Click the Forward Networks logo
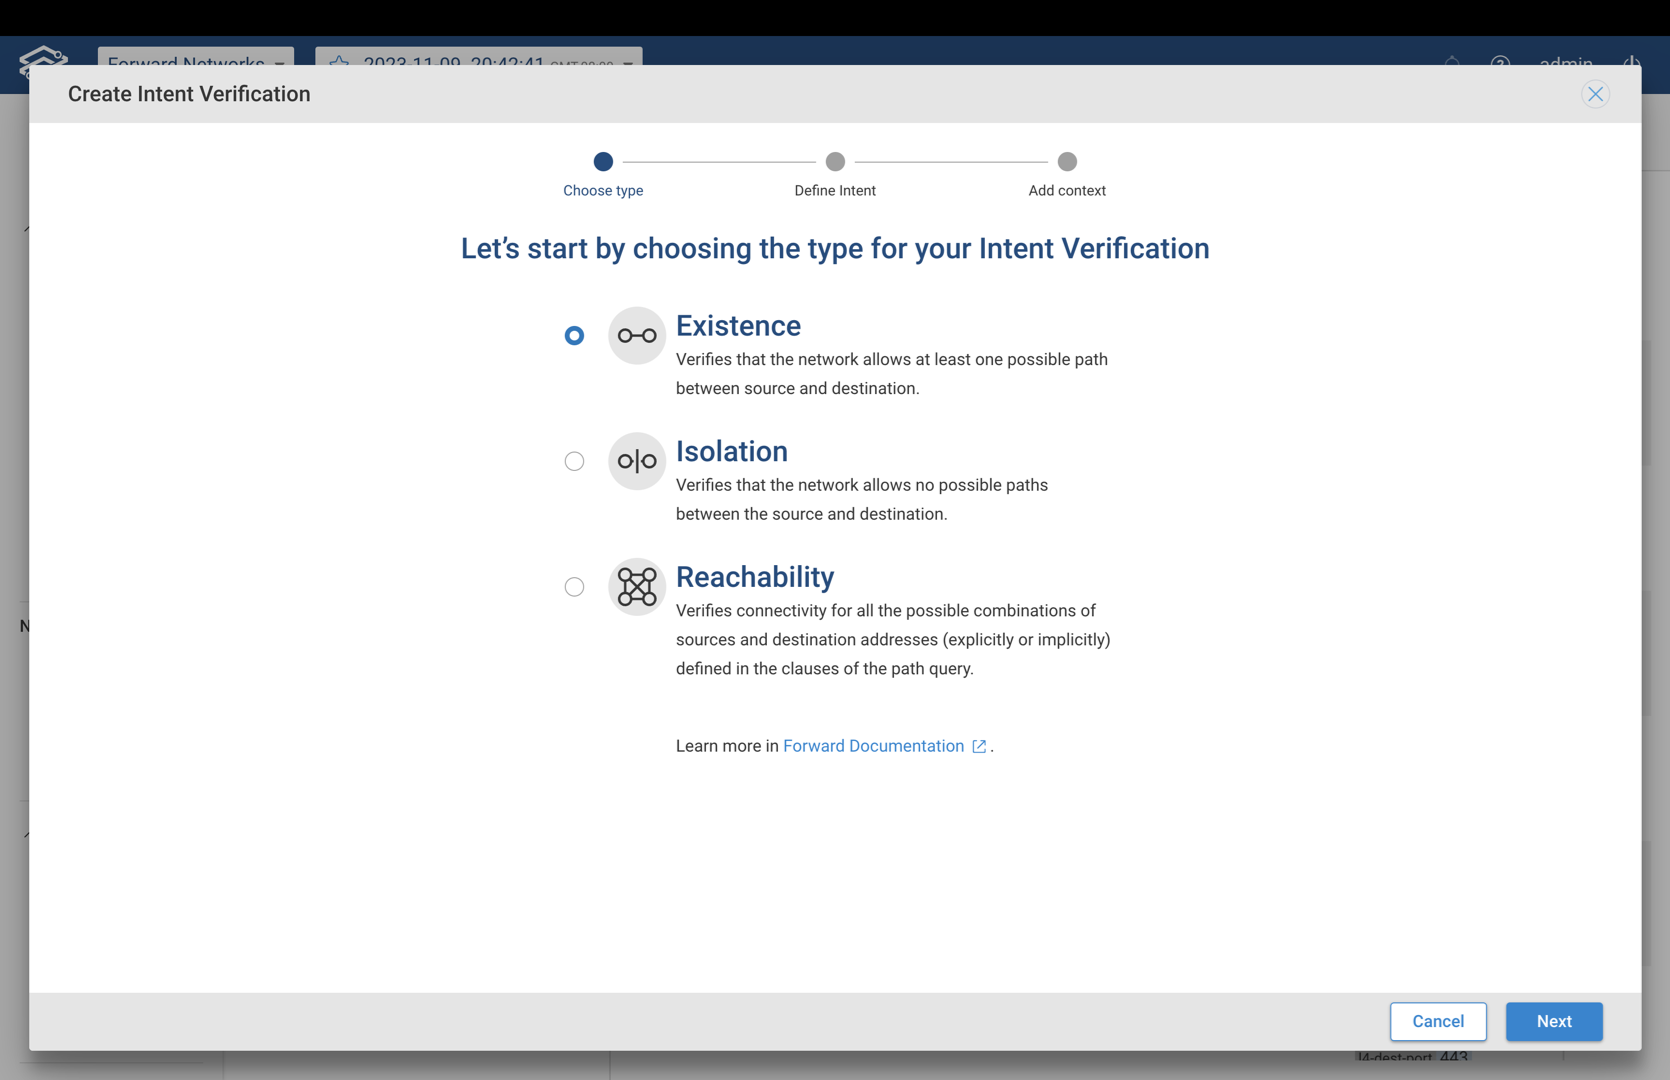 pyautogui.click(x=42, y=60)
